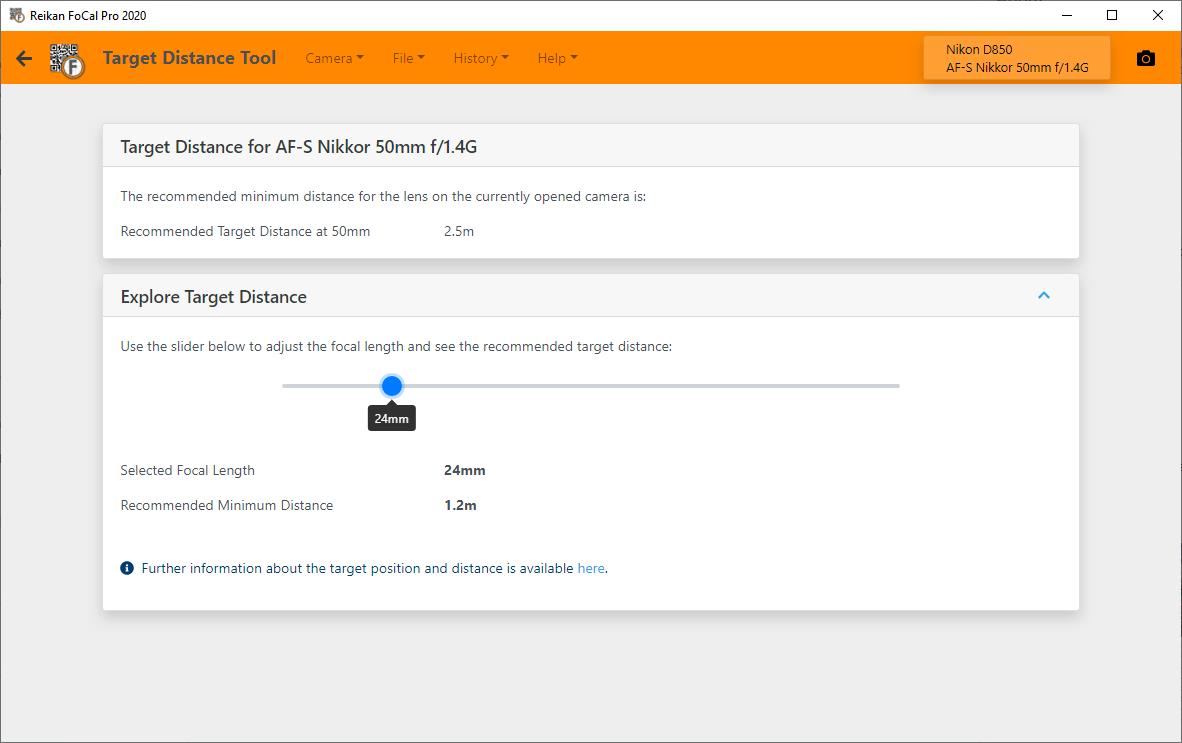This screenshot has width=1182, height=743.
Task: Minimize the FoCal Pro window
Action: tap(1067, 15)
